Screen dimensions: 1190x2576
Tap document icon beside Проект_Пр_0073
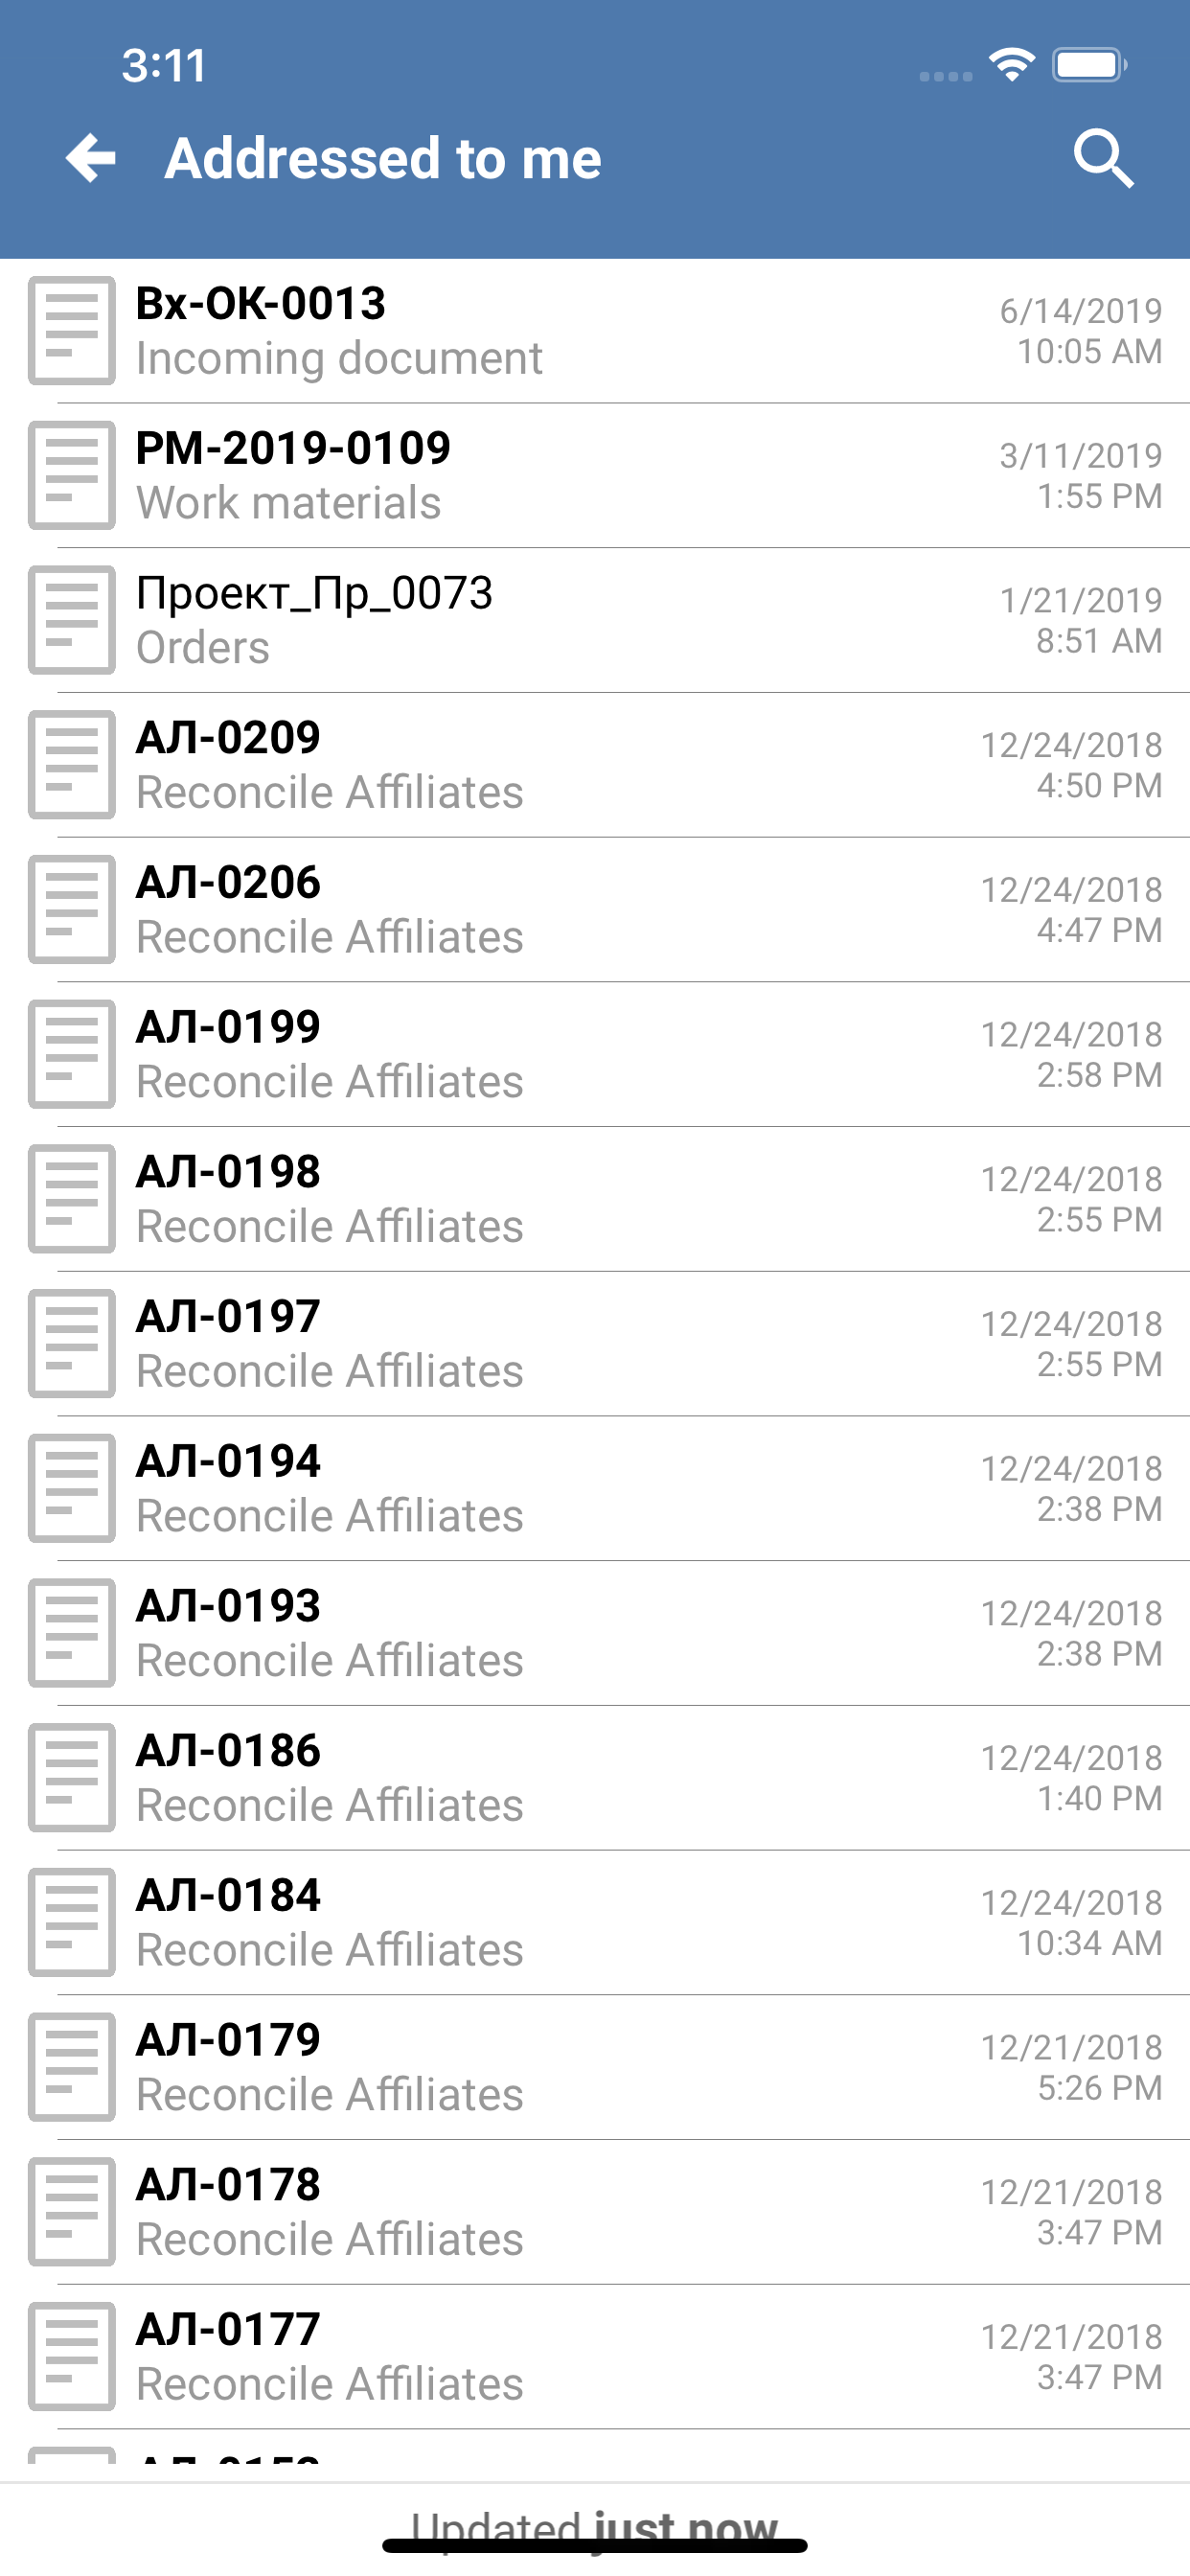(x=72, y=620)
